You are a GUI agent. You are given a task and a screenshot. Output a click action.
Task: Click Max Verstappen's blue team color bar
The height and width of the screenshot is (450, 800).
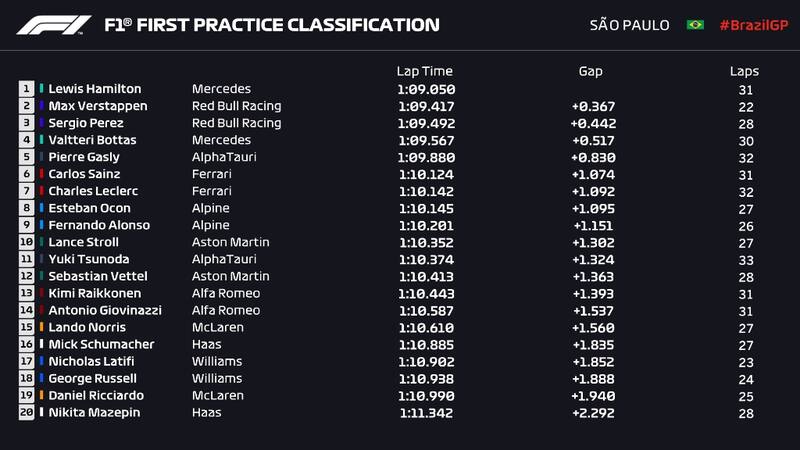42,106
